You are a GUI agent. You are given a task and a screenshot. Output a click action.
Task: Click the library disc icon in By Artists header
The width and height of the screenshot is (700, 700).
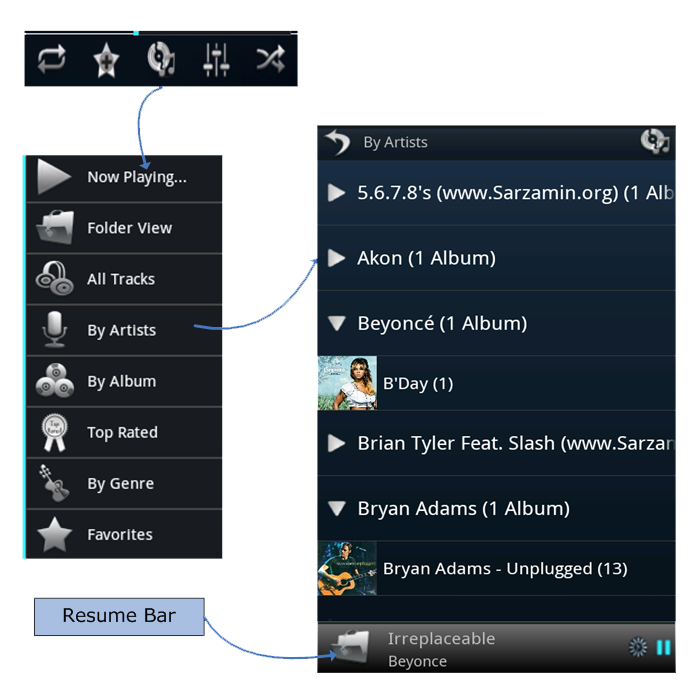(655, 142)
